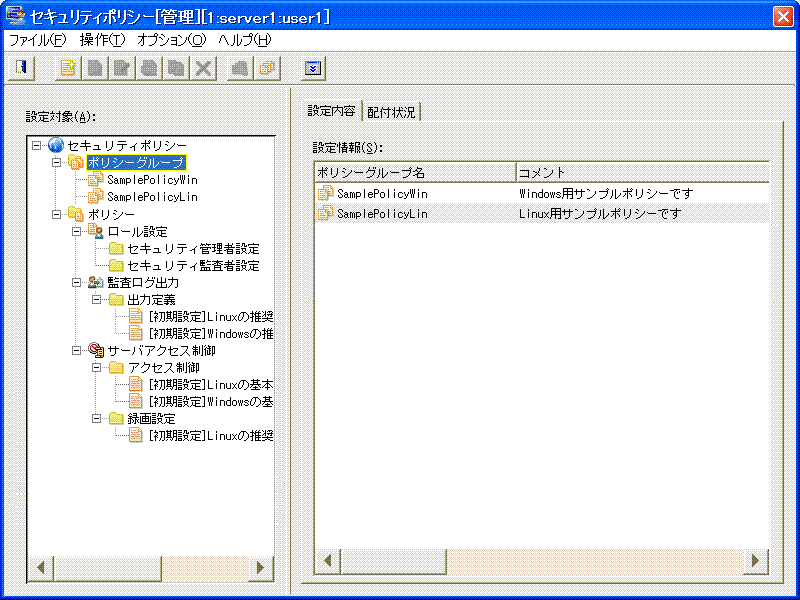Collapse the サーバアクセス制御 tree node
The image size is (800, 600).
pyautogui.click(x=76, y=351)
